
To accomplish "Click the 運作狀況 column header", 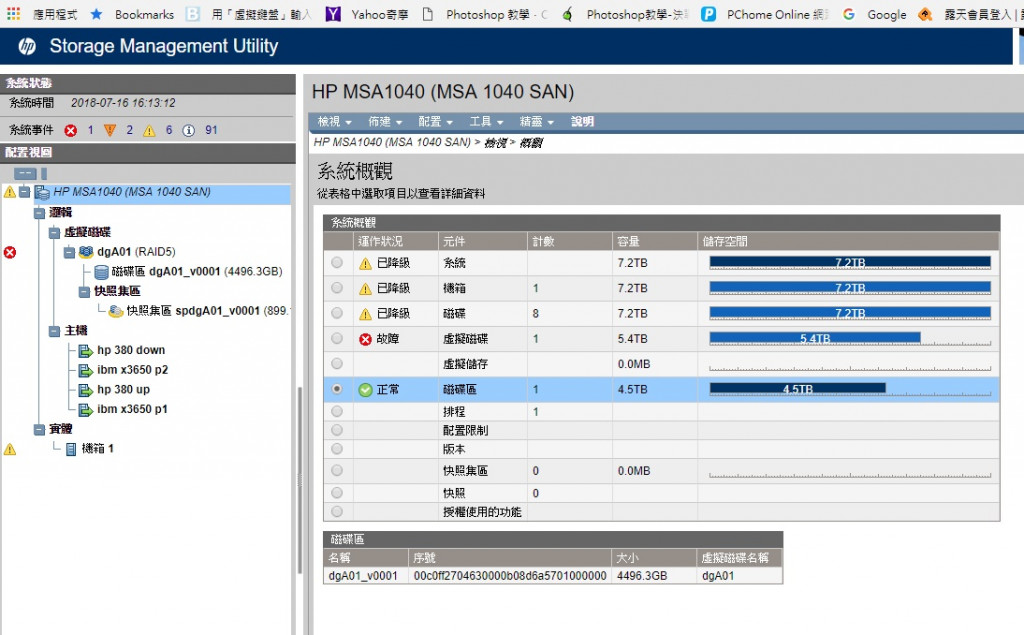I will click(x=396, y=242).
